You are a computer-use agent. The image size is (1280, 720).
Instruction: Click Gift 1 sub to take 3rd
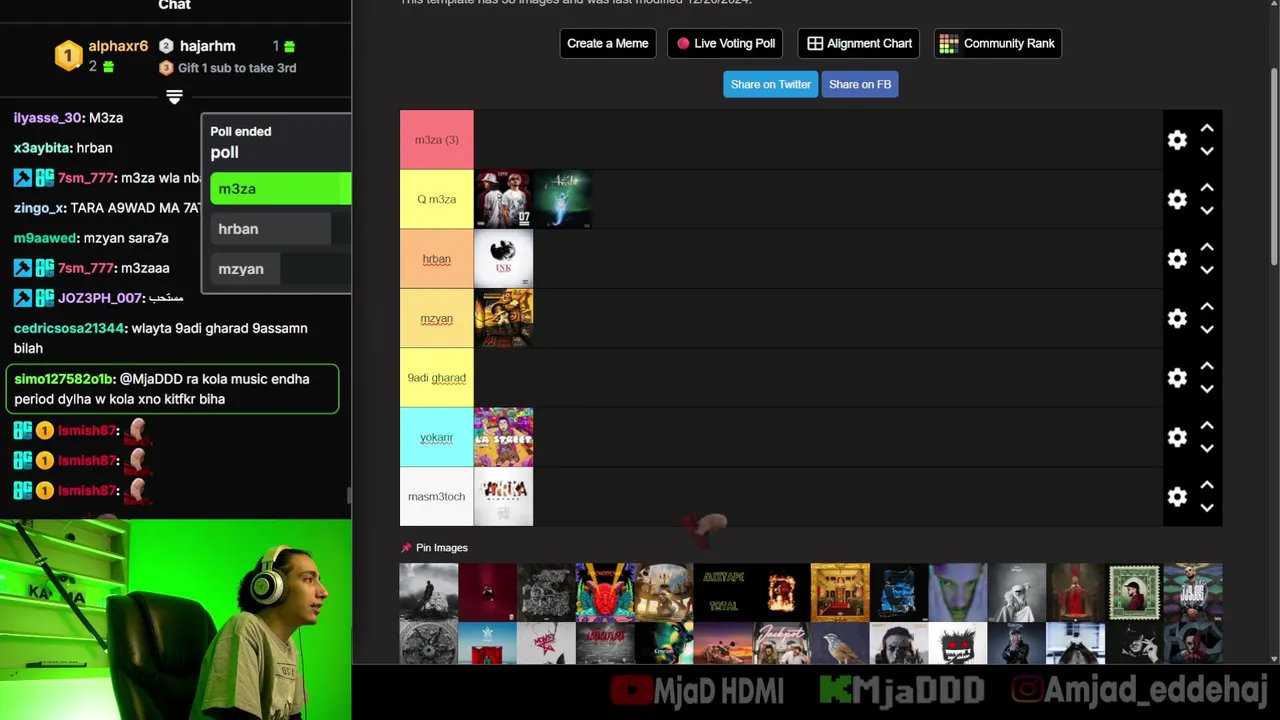(x=236, y=68)
